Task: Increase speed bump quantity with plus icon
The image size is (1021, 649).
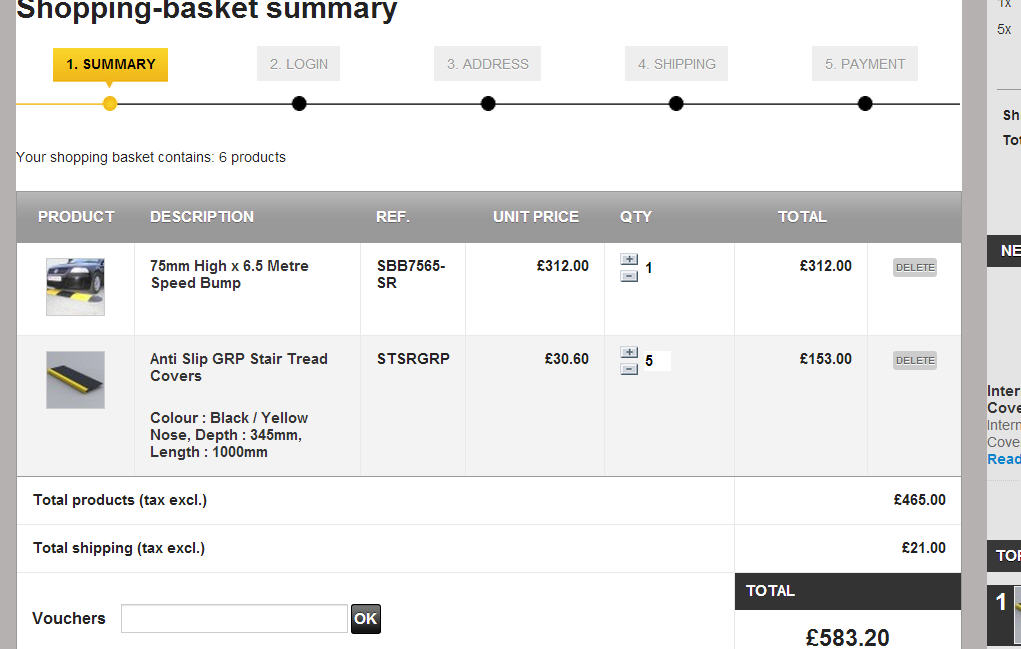Action: click(x=629, y=259)
